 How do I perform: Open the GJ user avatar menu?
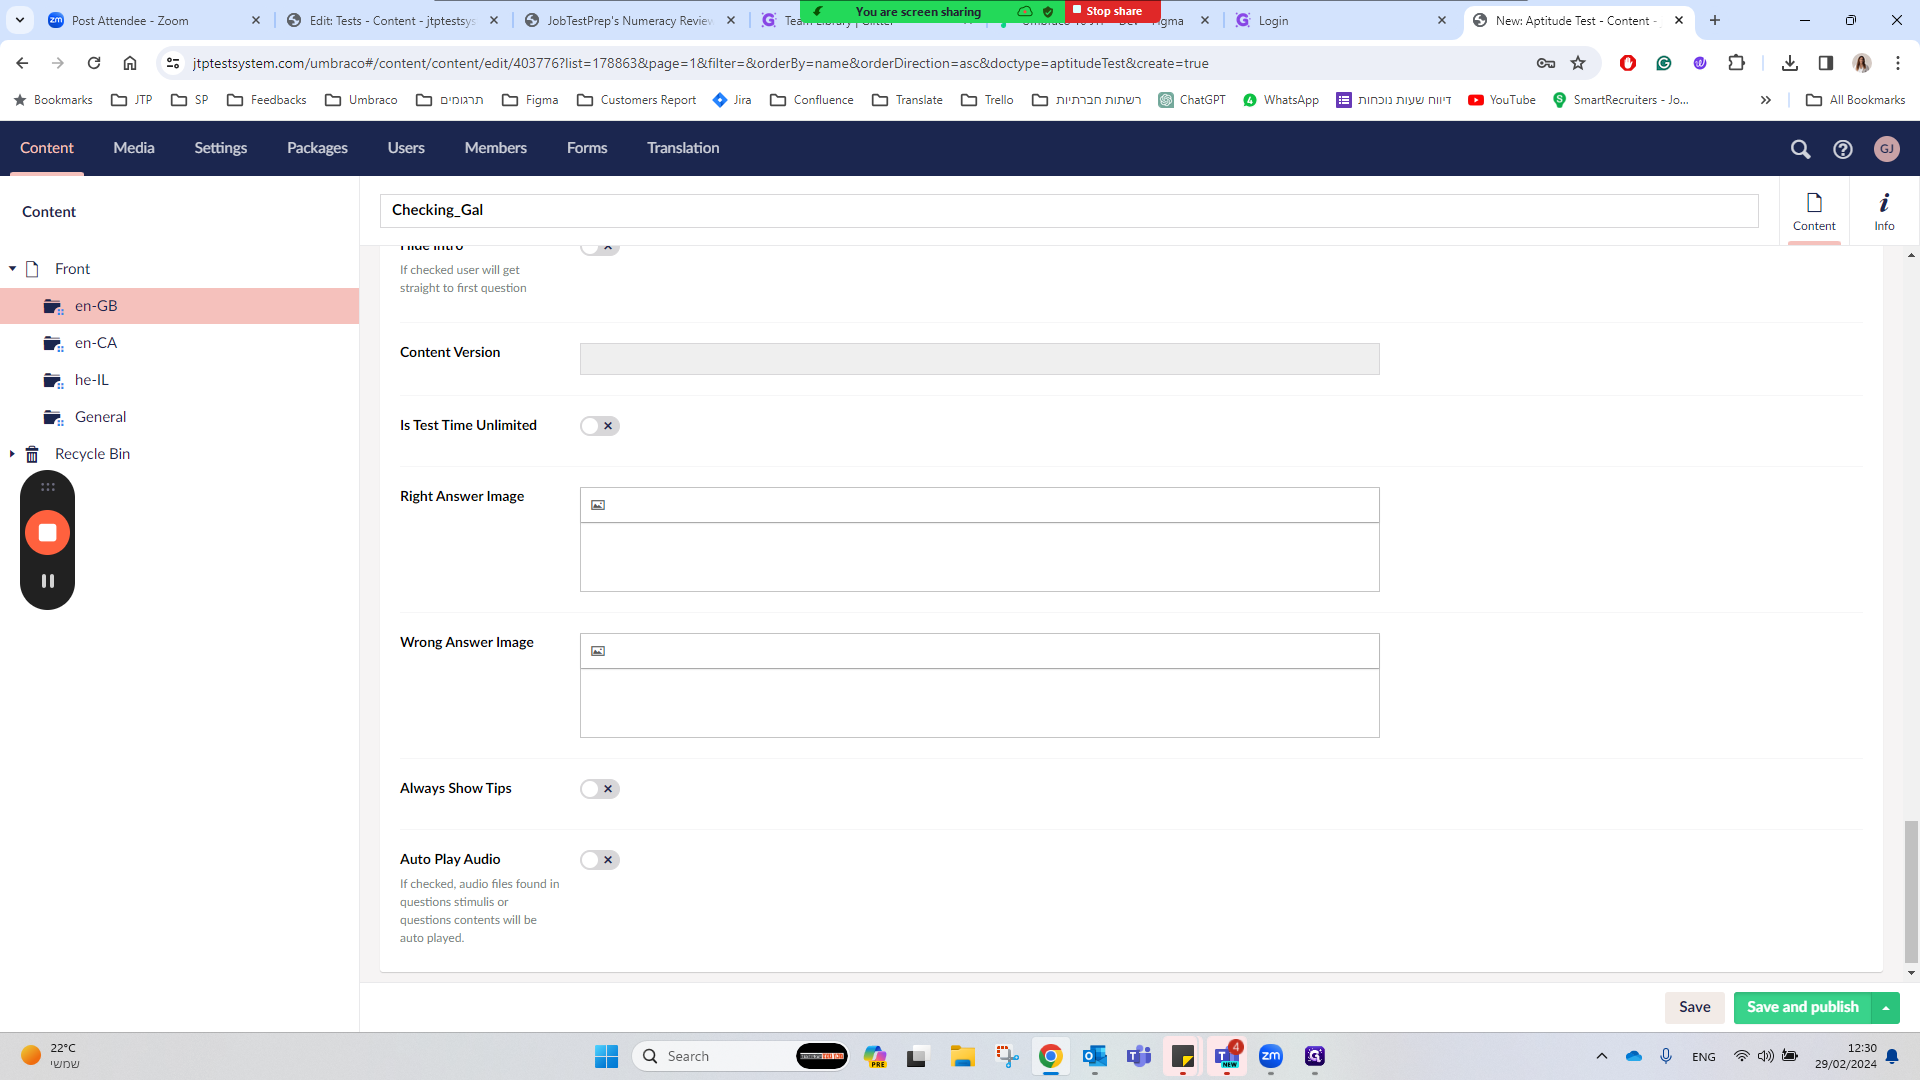click(1886, 149)
